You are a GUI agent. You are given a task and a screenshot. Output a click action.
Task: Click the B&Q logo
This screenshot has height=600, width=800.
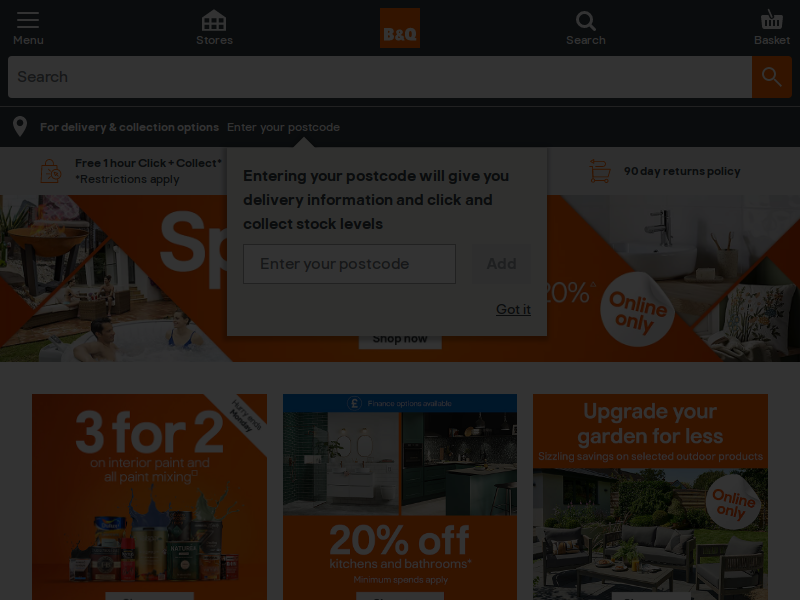click(400, 28)
